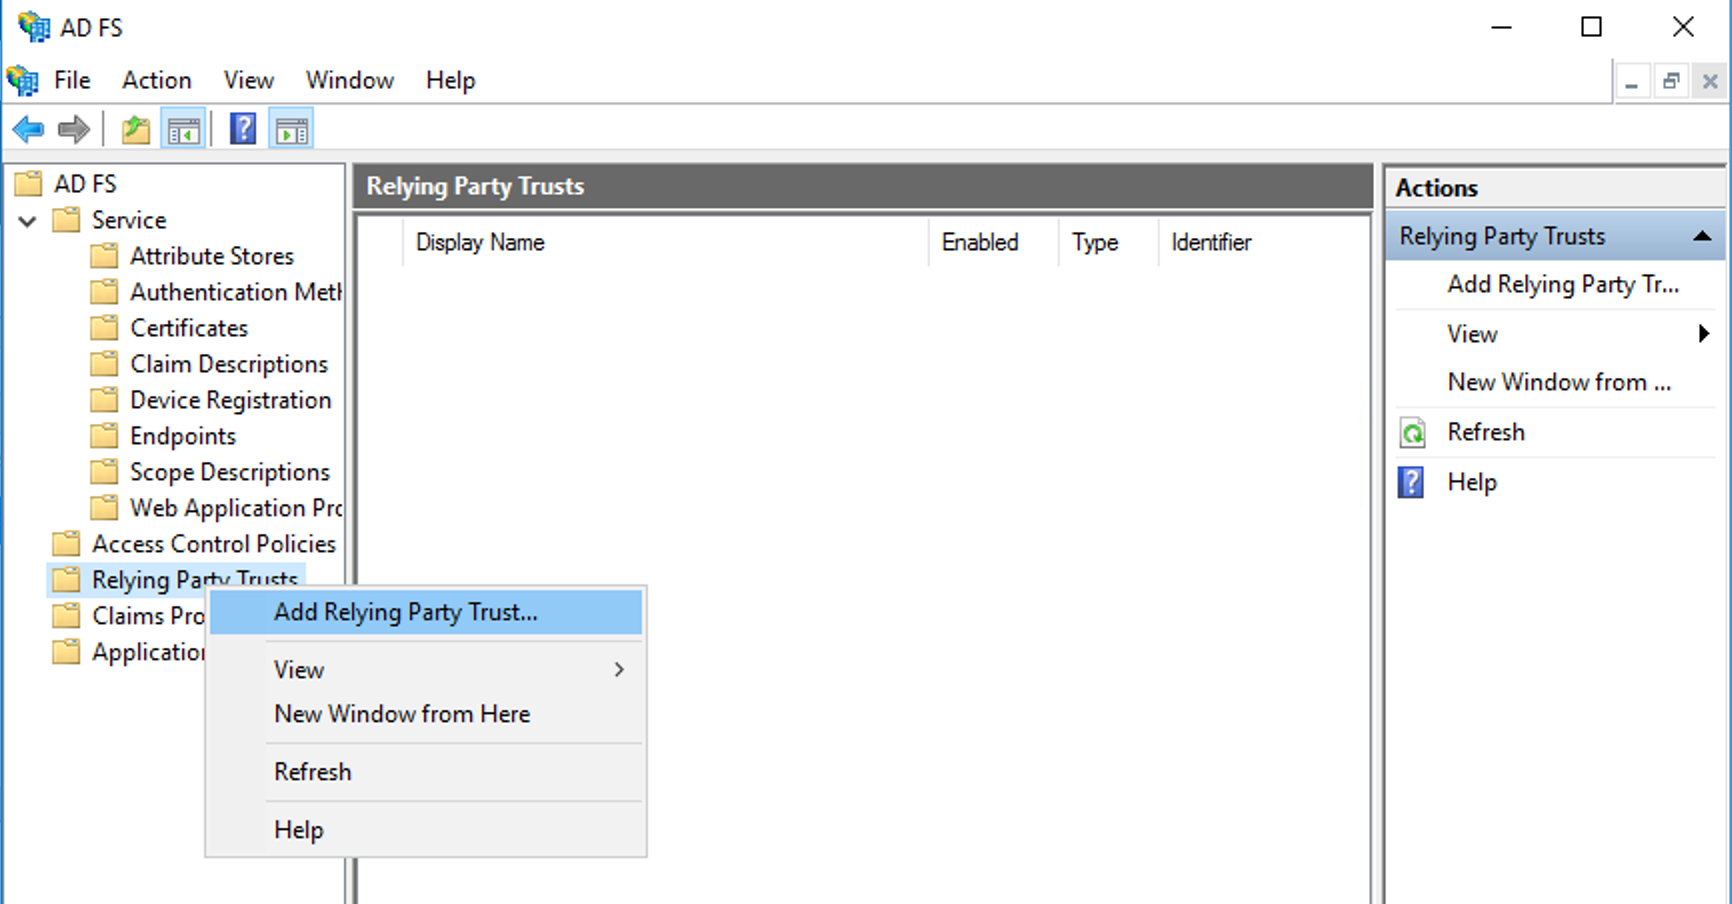
Task: Click the Refresh icon in the Actions pane
Action: [1412, 432]
